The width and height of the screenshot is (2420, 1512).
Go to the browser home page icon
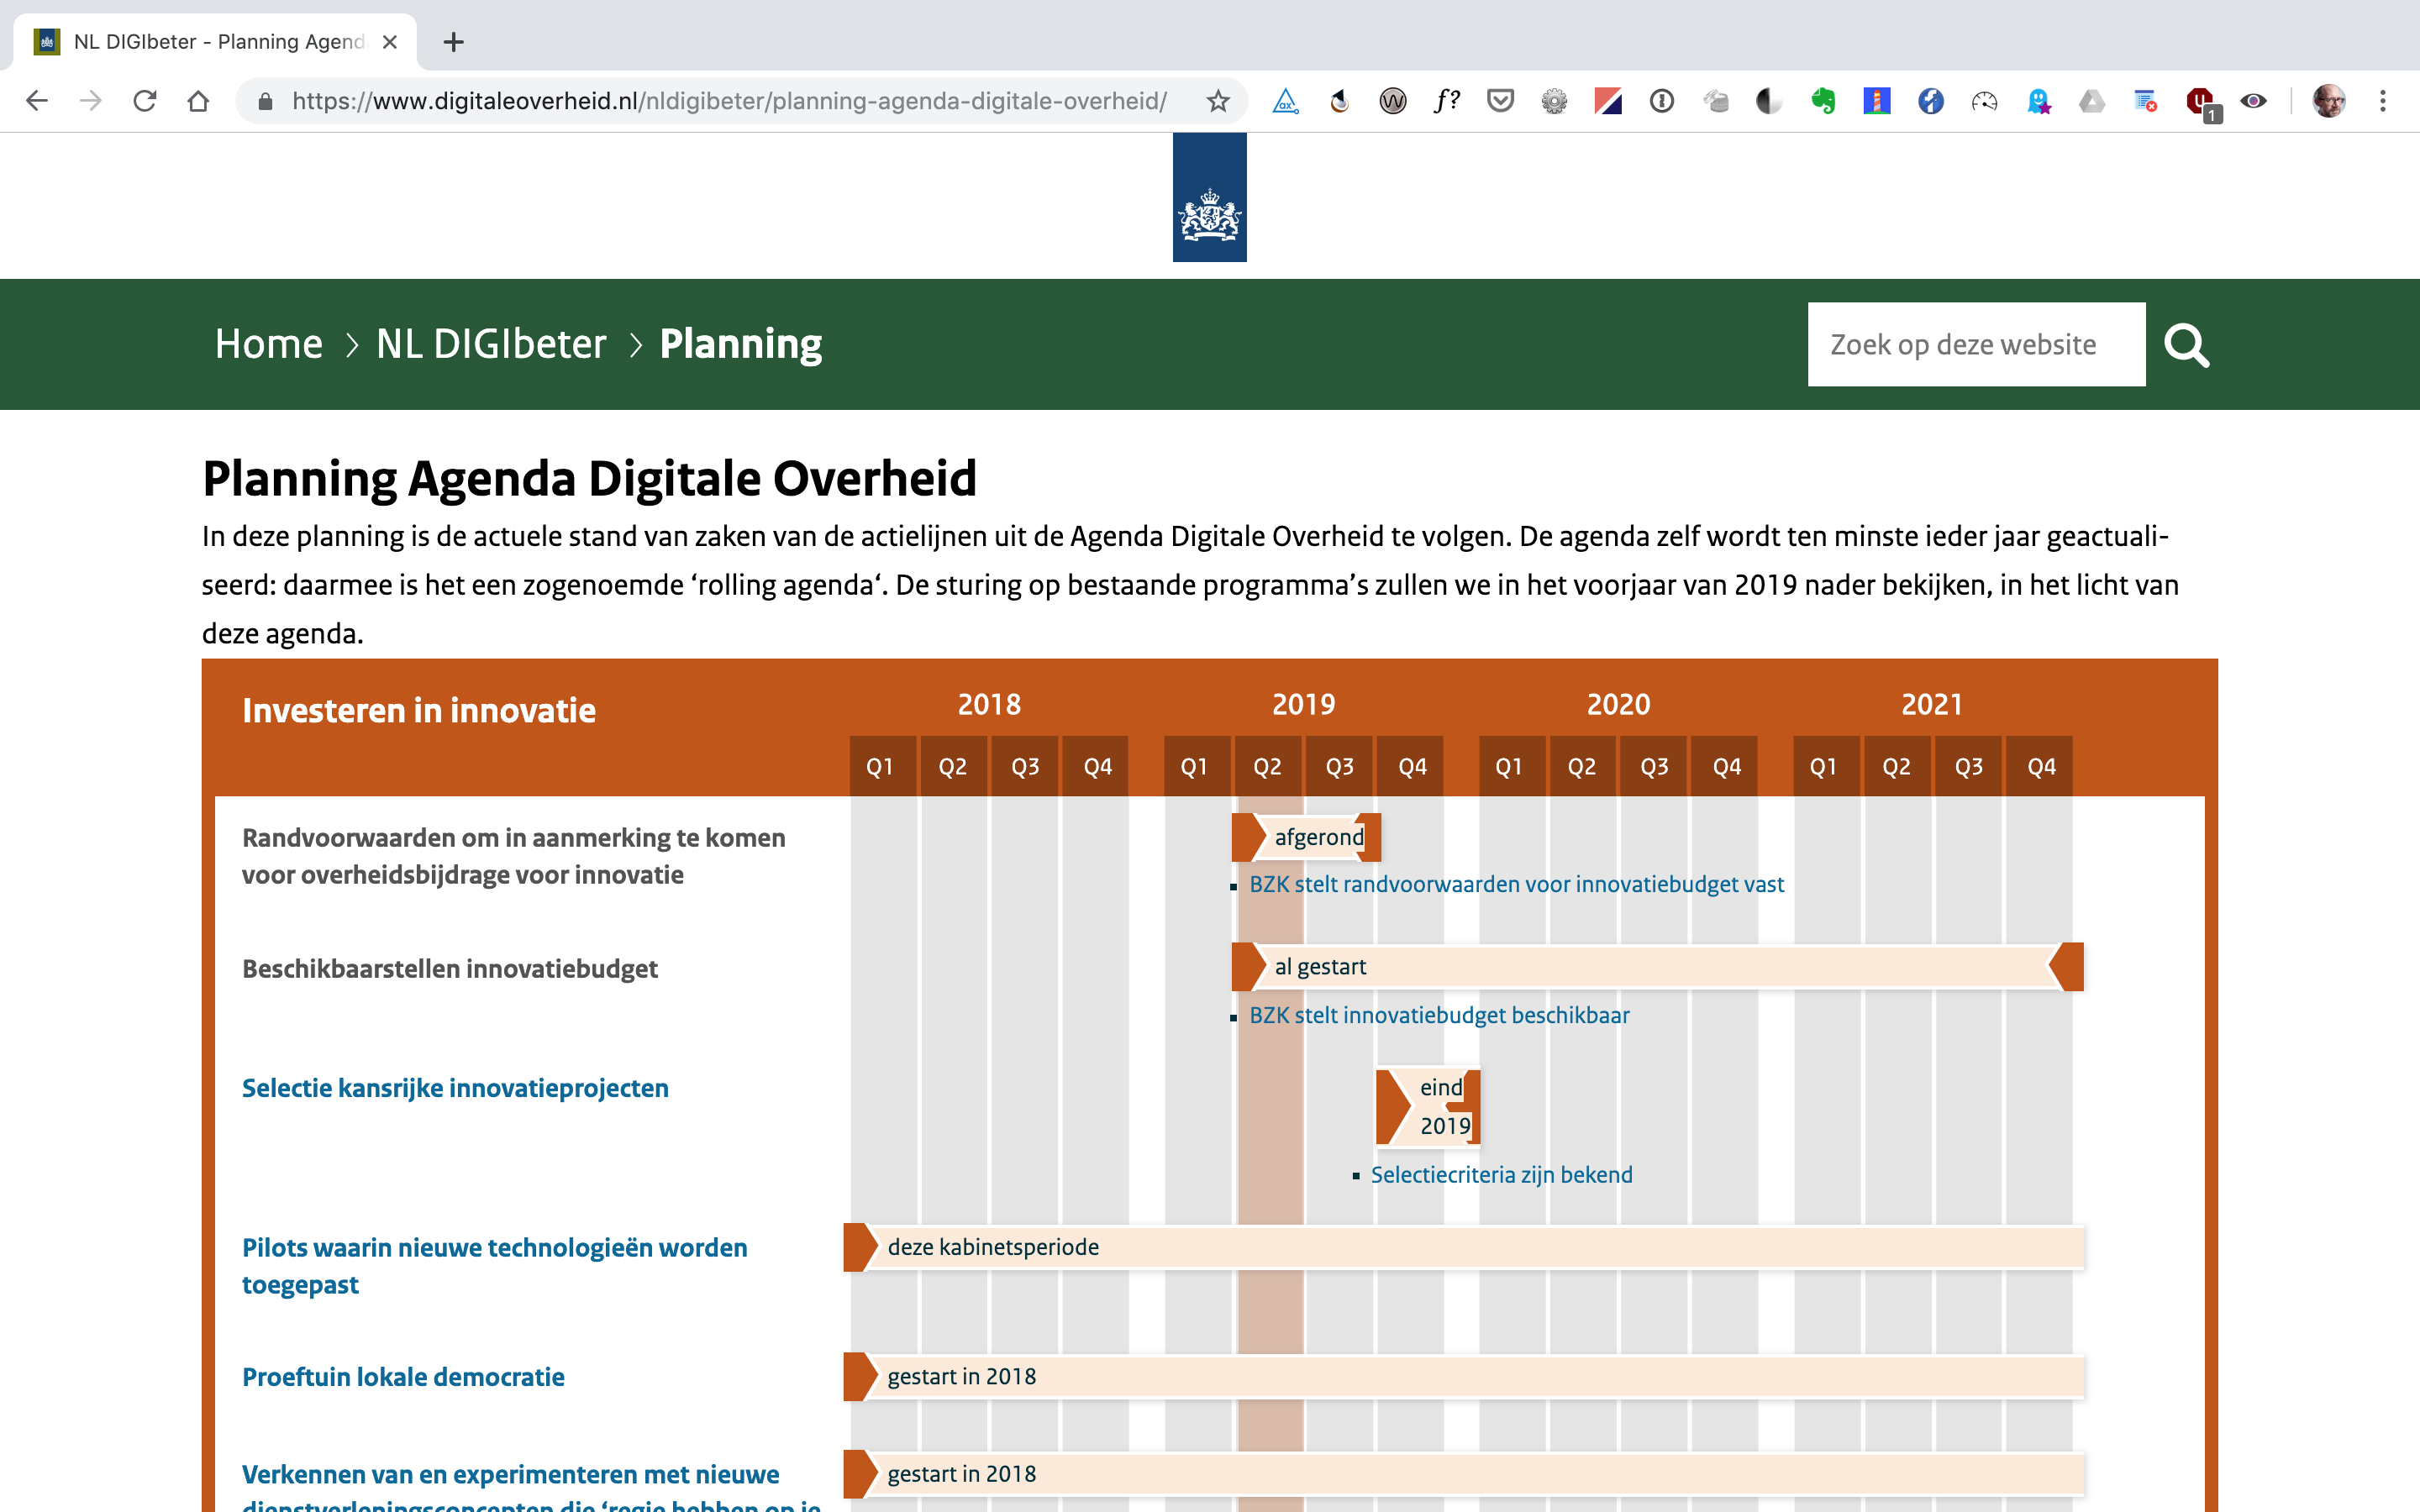[x=198, y=101]
